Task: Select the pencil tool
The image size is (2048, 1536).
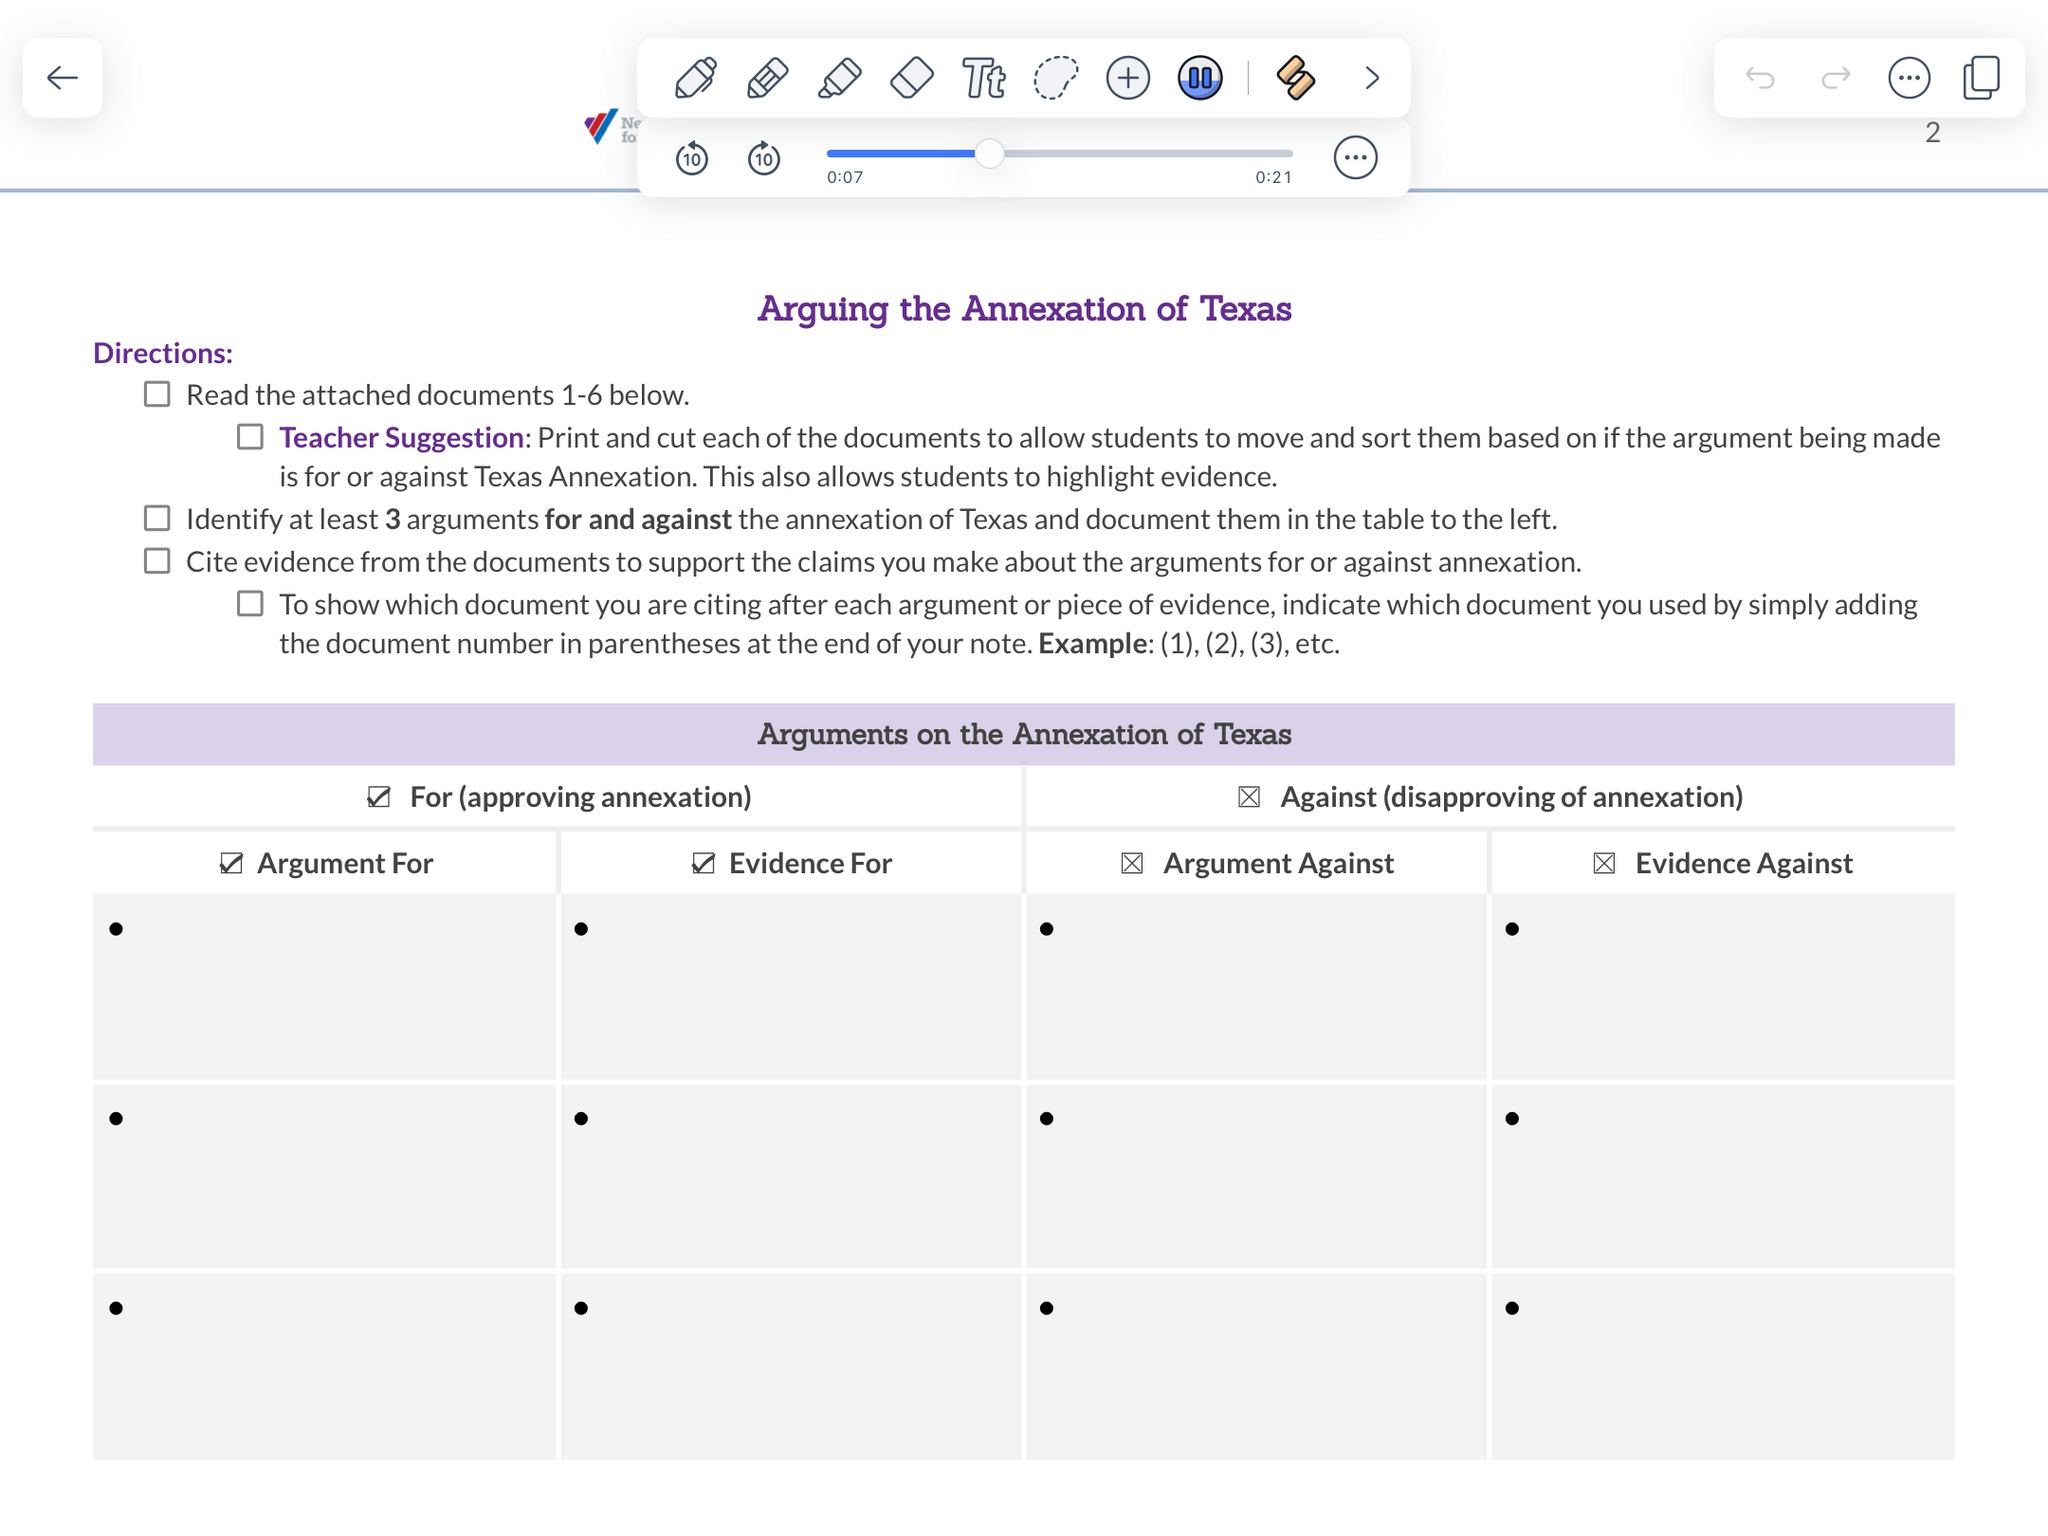Action: (767, 78)
